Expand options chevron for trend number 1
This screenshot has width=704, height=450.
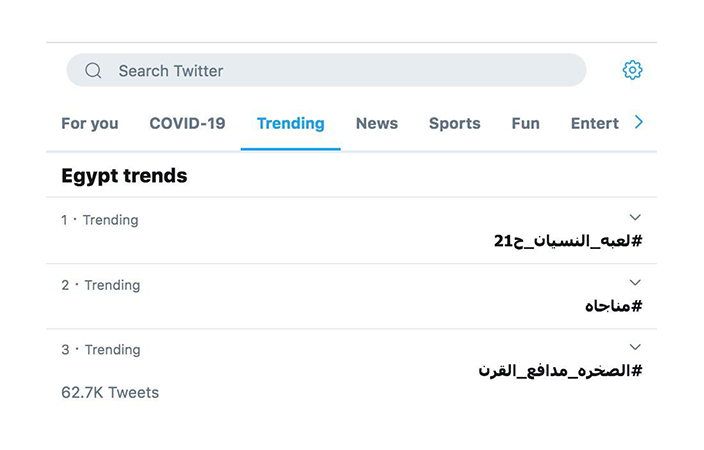click(635, 217)
